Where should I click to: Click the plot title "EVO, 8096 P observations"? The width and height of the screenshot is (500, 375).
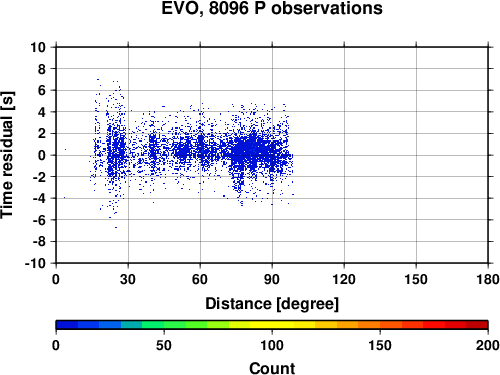(x=272, y=8)
